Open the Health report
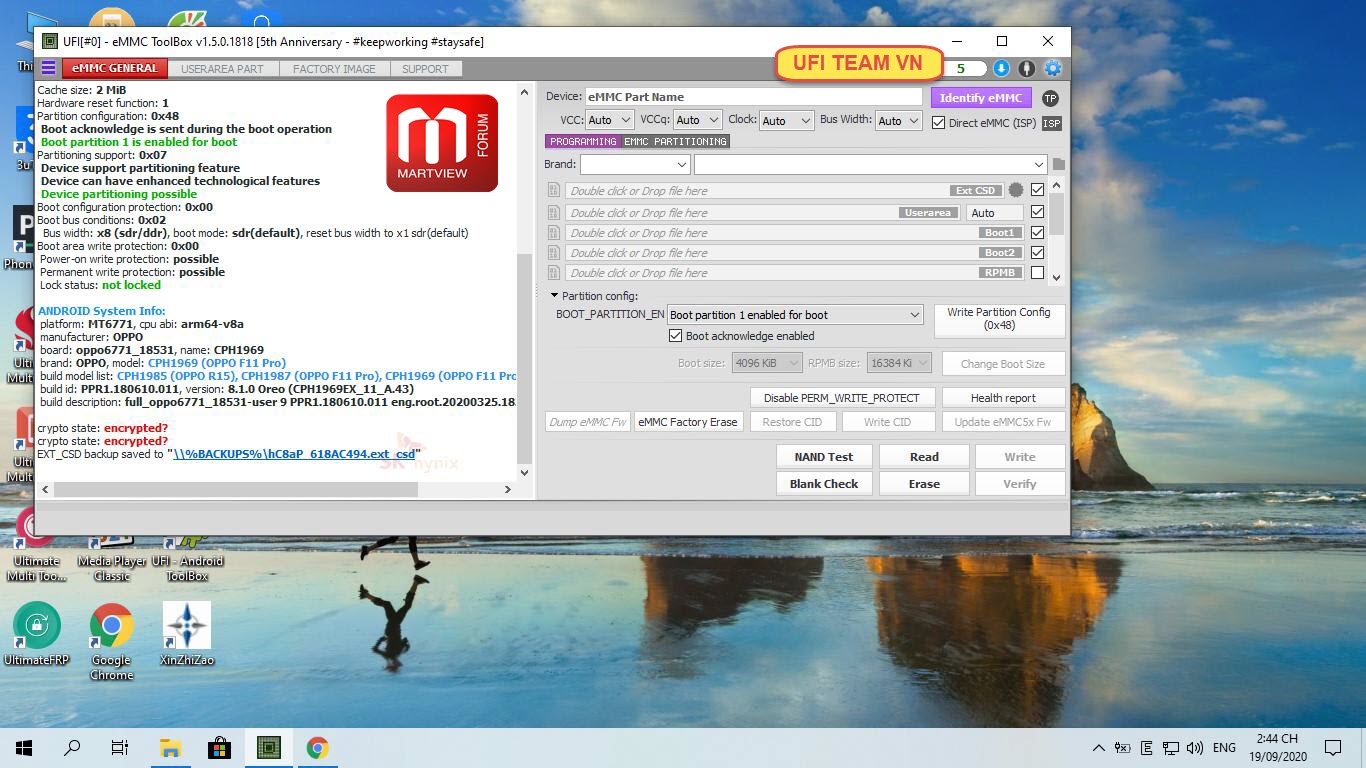 1003,398
